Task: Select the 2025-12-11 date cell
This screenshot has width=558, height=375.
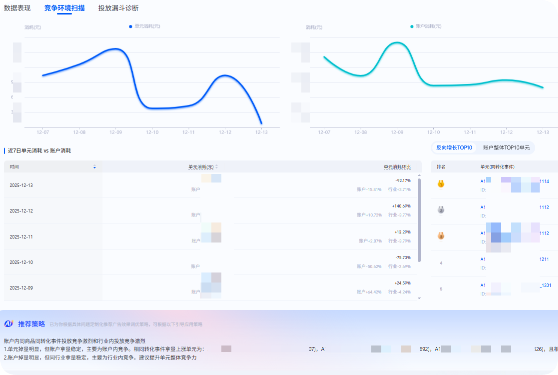Action: 21,237
